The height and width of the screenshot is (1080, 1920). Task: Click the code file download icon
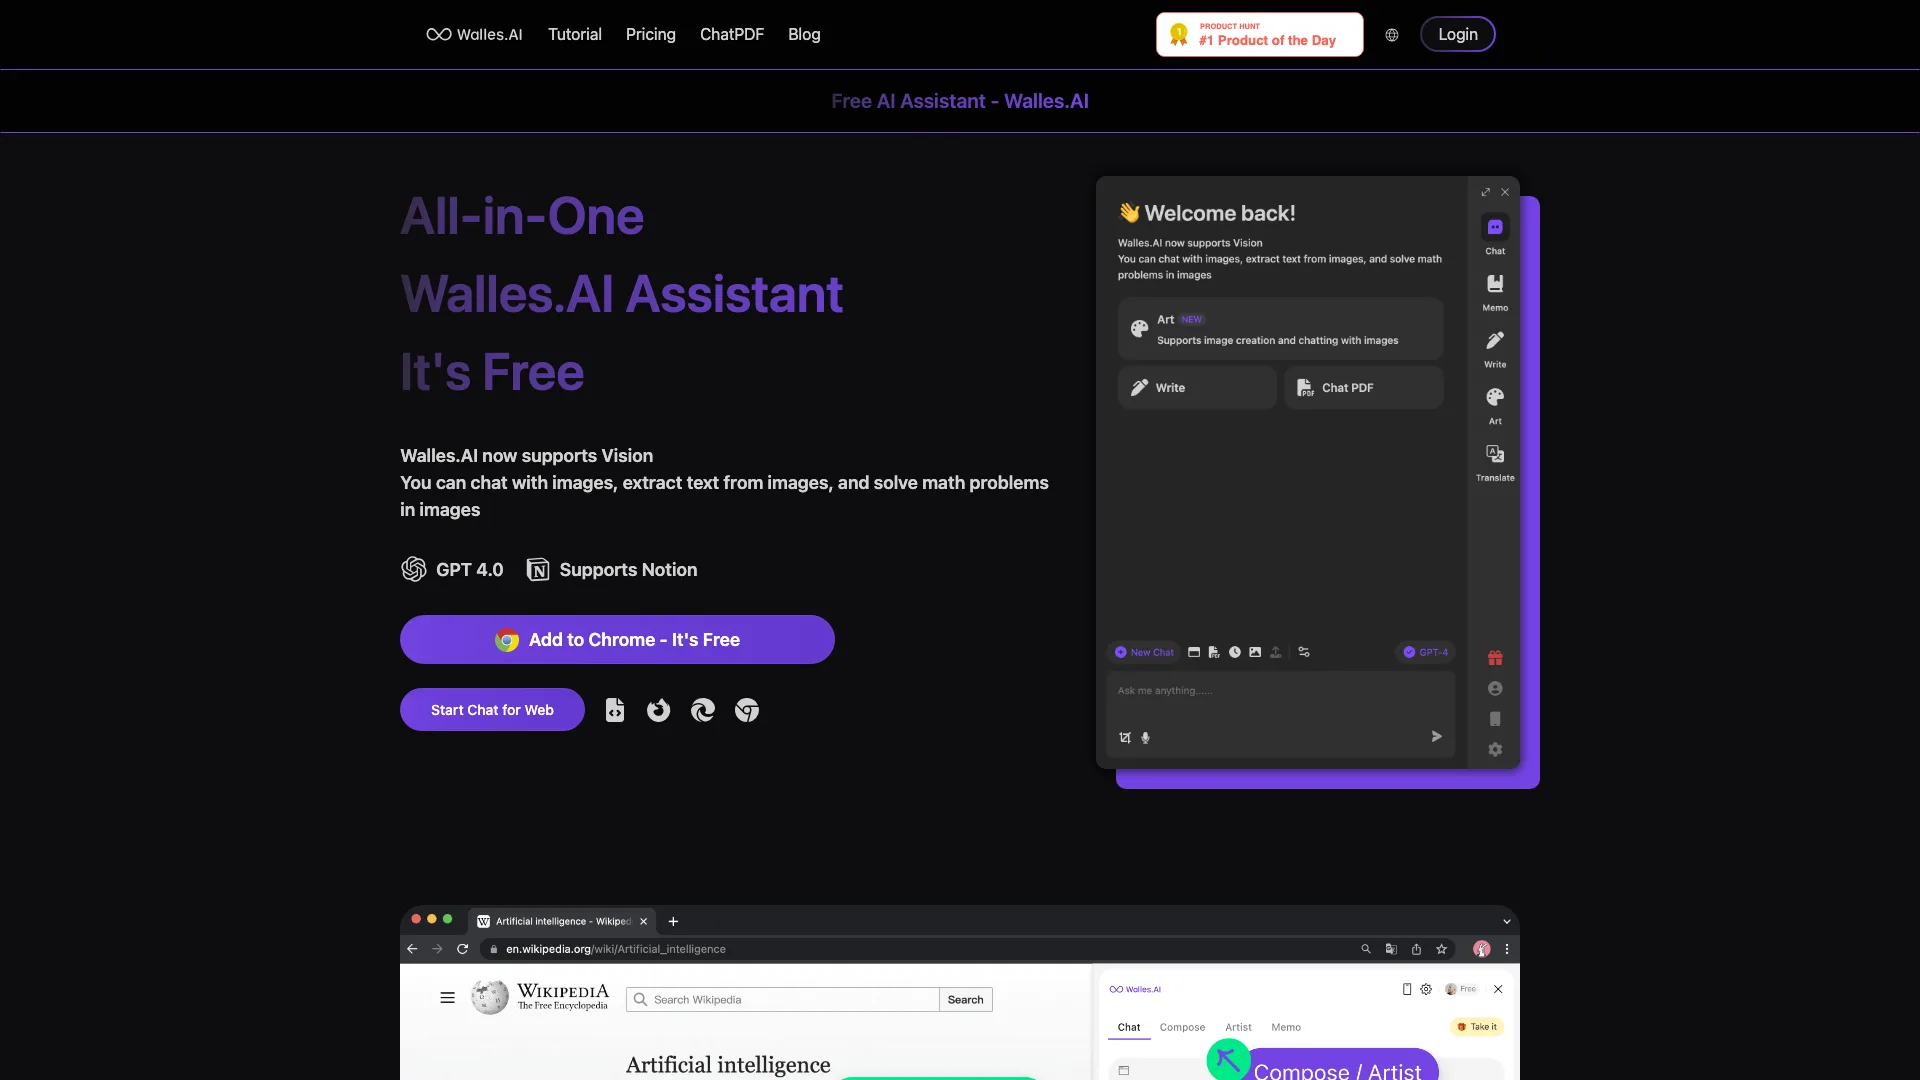coord(615,710)
